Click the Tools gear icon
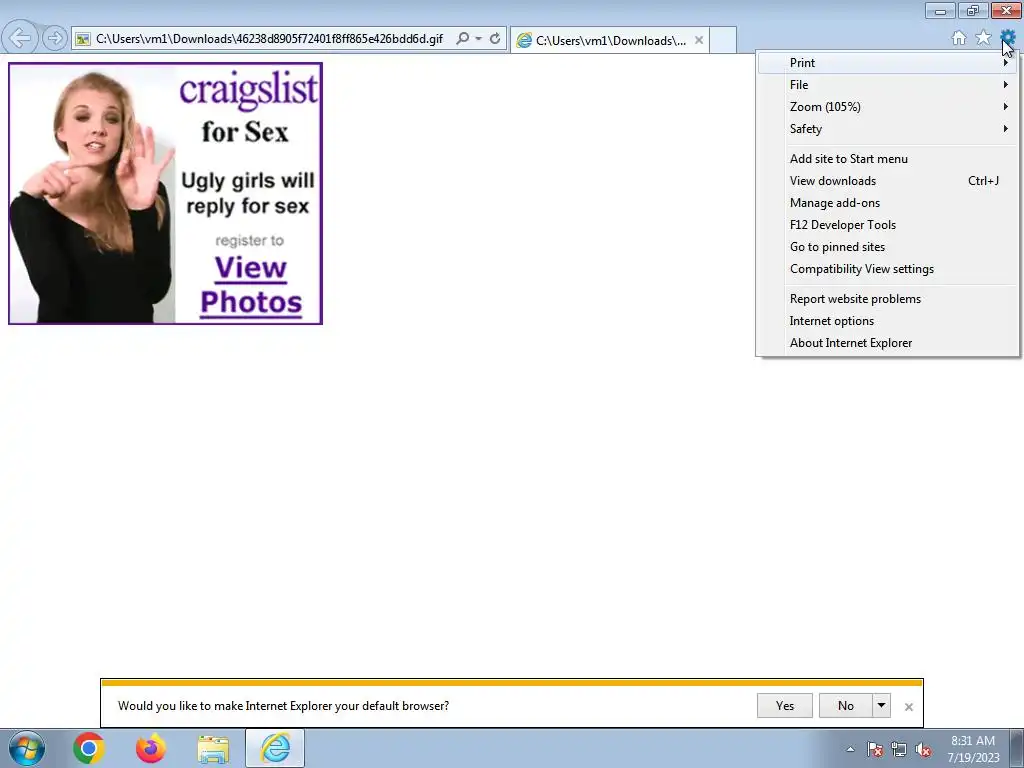The image size is (1024, 768). click(x=1008, y=38)
